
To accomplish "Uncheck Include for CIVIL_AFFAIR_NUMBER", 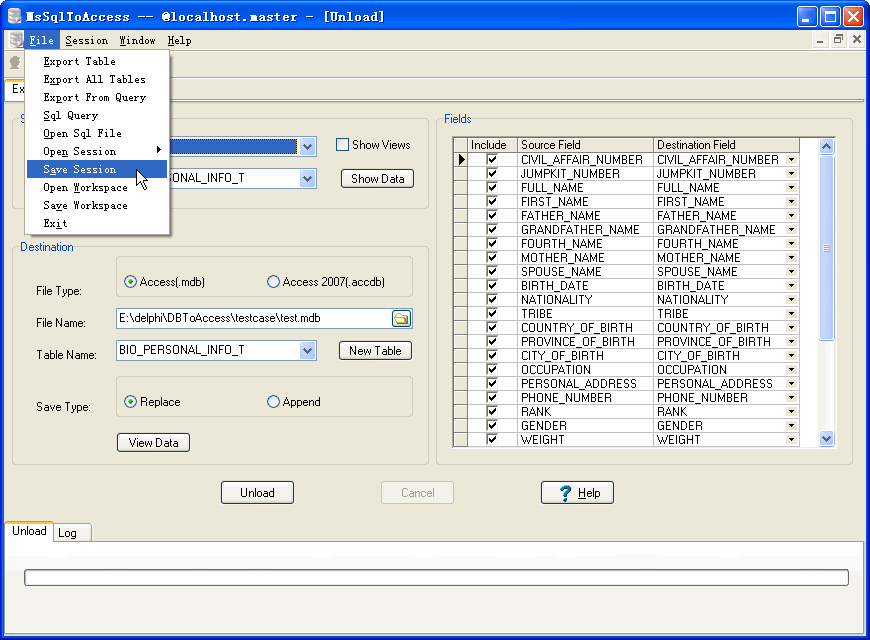I will pos(492,159).
